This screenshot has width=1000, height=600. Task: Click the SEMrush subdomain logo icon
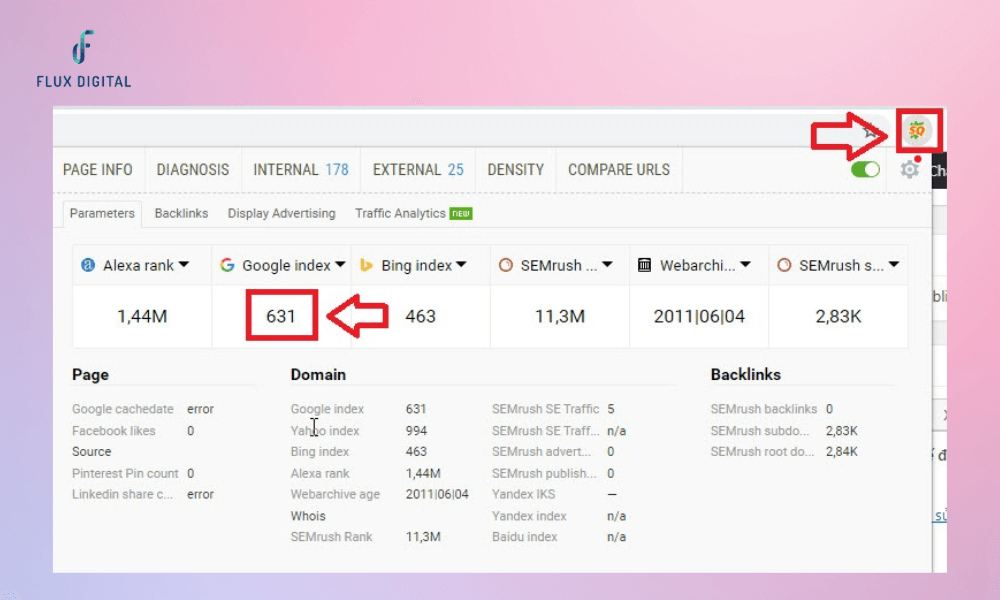[784, 265]
